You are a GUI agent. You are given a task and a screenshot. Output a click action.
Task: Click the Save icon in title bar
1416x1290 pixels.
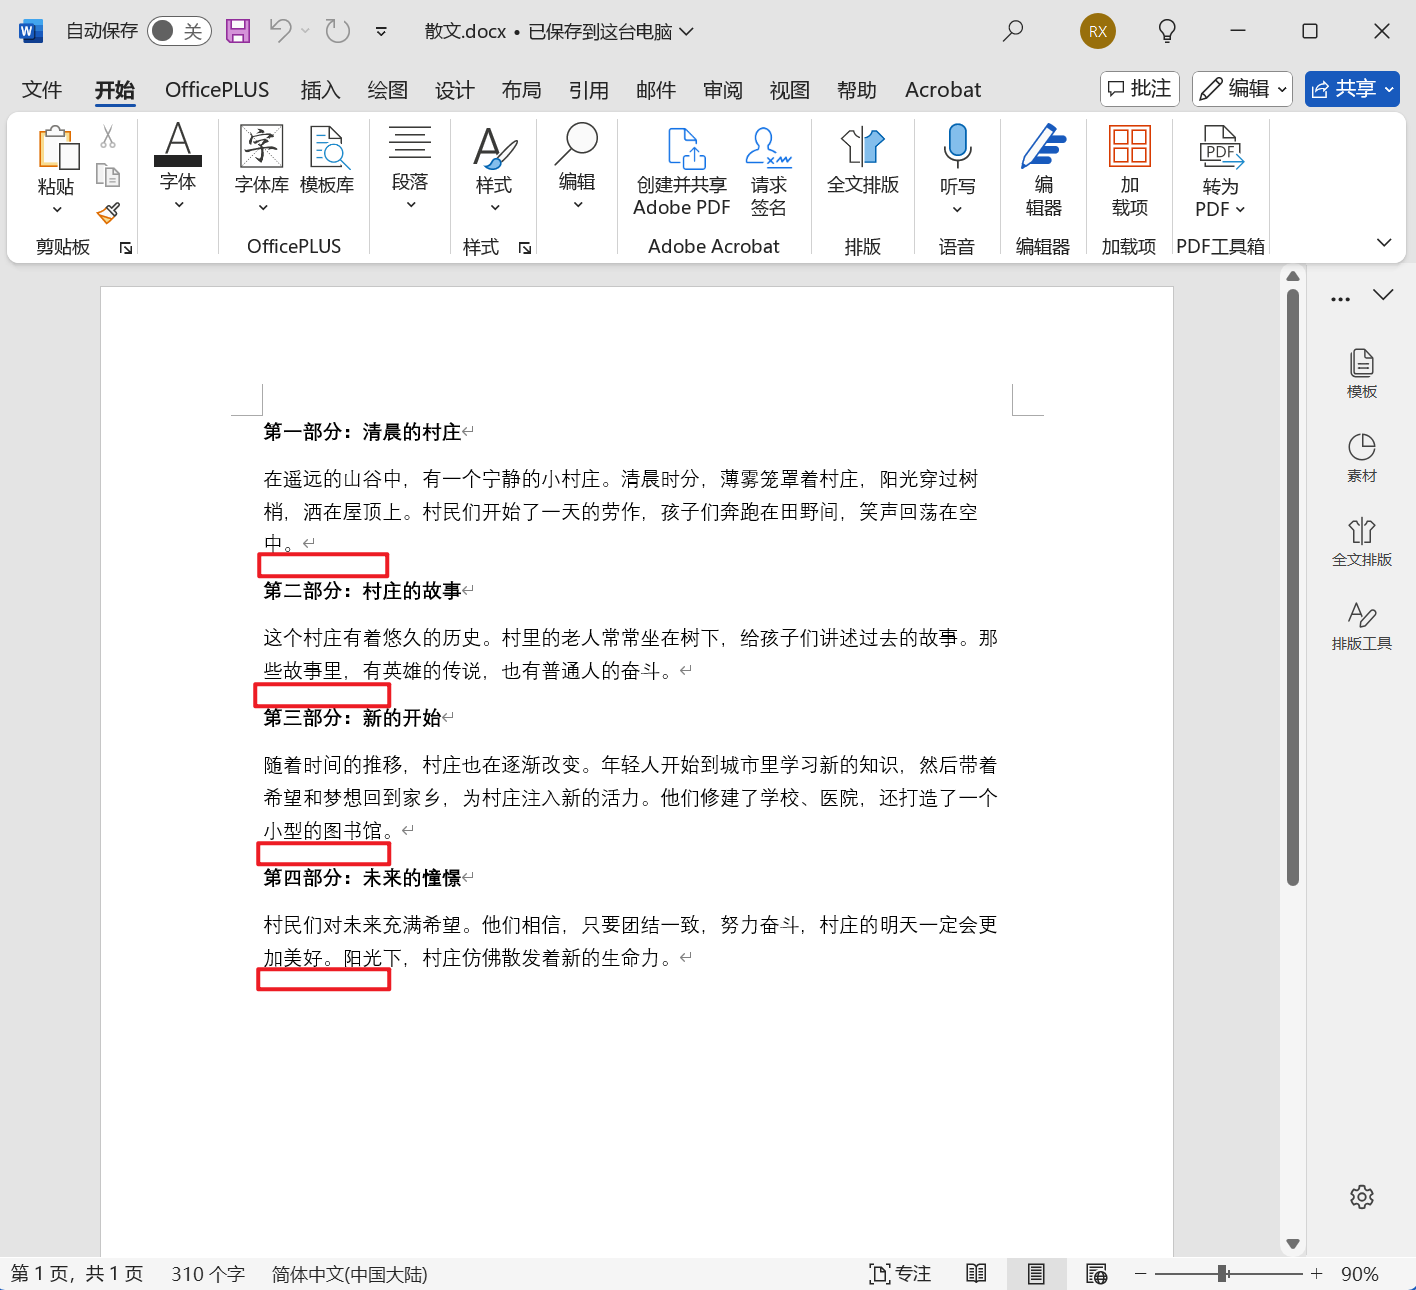click(x=238, y=31)
